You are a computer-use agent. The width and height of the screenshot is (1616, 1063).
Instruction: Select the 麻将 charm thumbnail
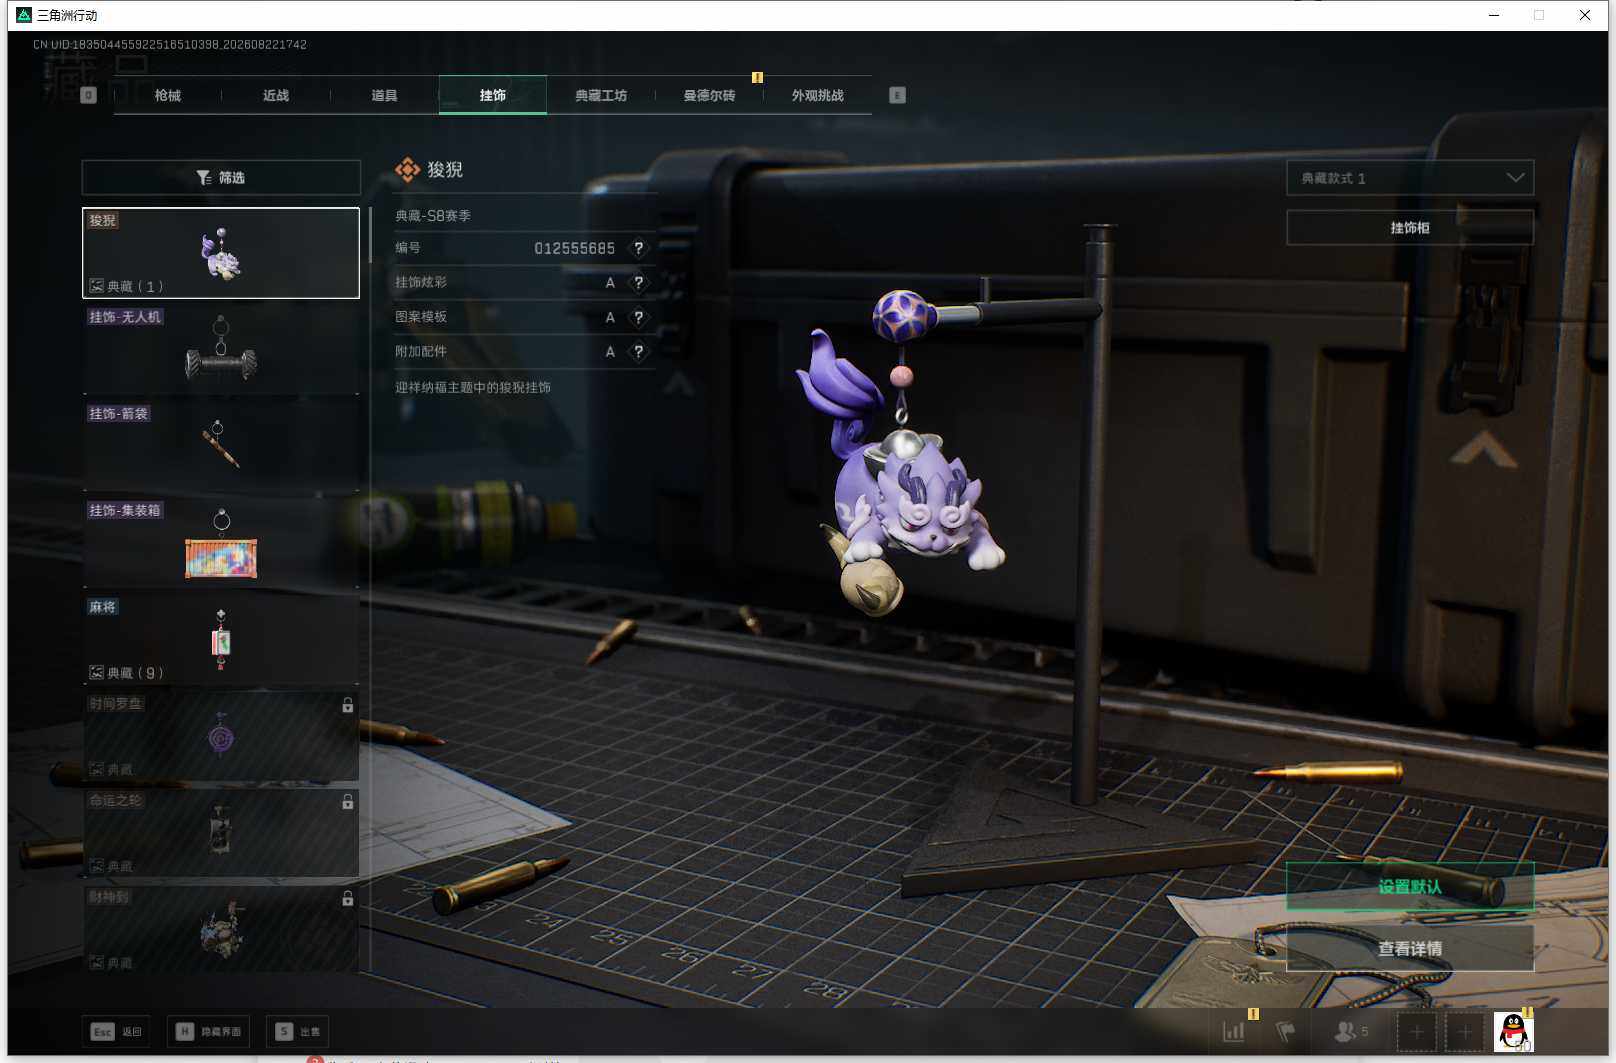pos(221,640)
